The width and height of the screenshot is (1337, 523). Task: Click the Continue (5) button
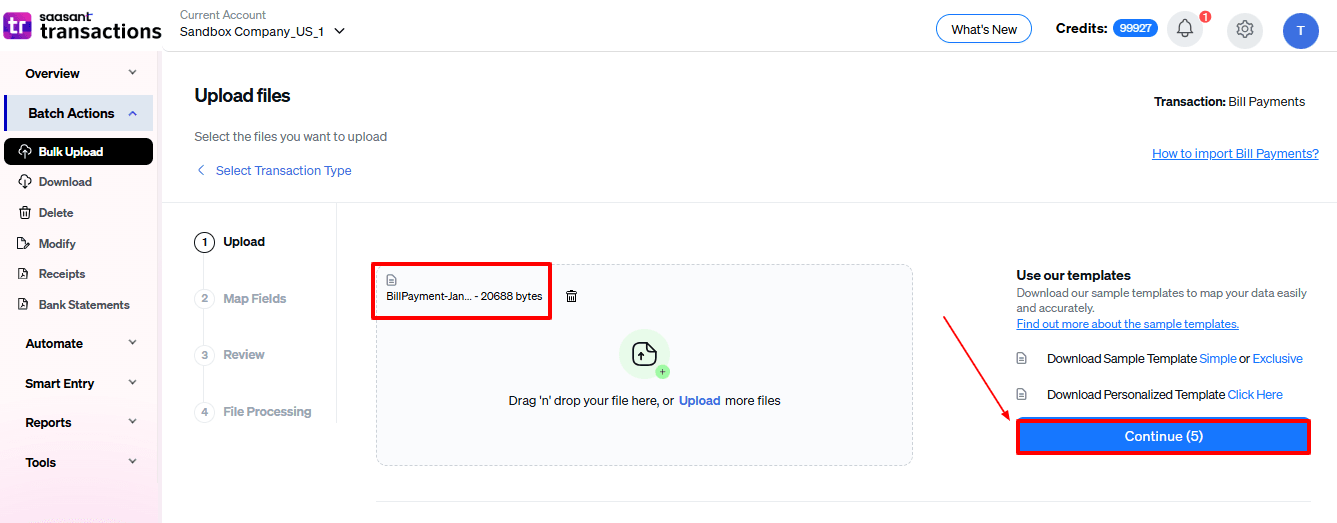click(x=1163, y=437)
